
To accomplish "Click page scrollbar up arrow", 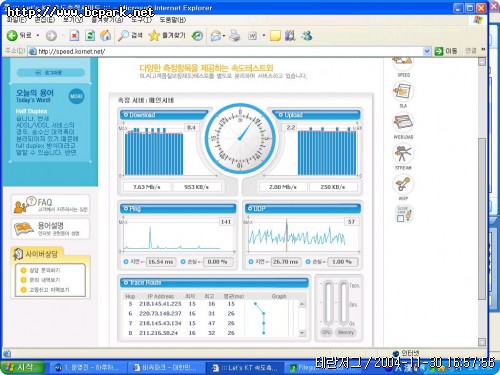I will [482, 62].
